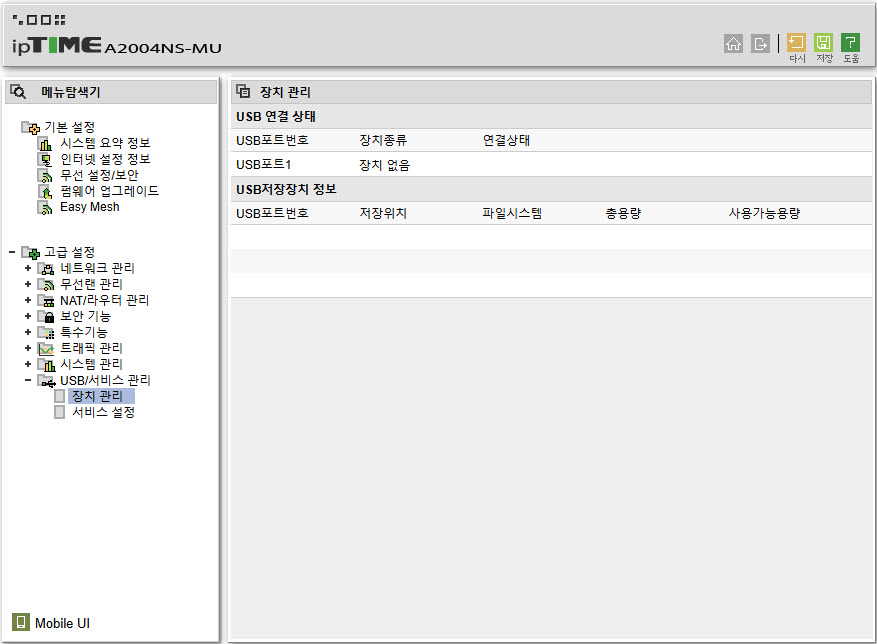
Task: Open 시스템 요약 정보 menu item
Action: point(105,143)
